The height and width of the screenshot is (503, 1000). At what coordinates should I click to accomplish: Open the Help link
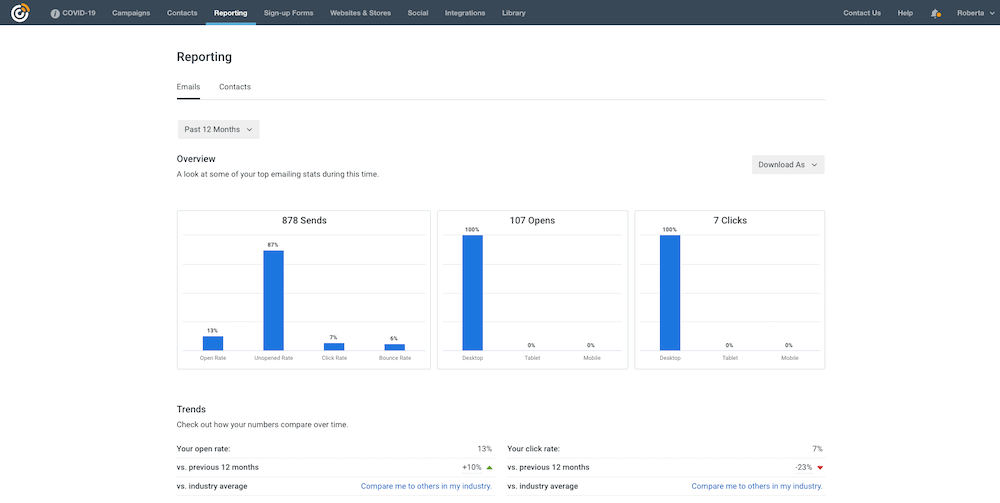(x=905, y=13)
